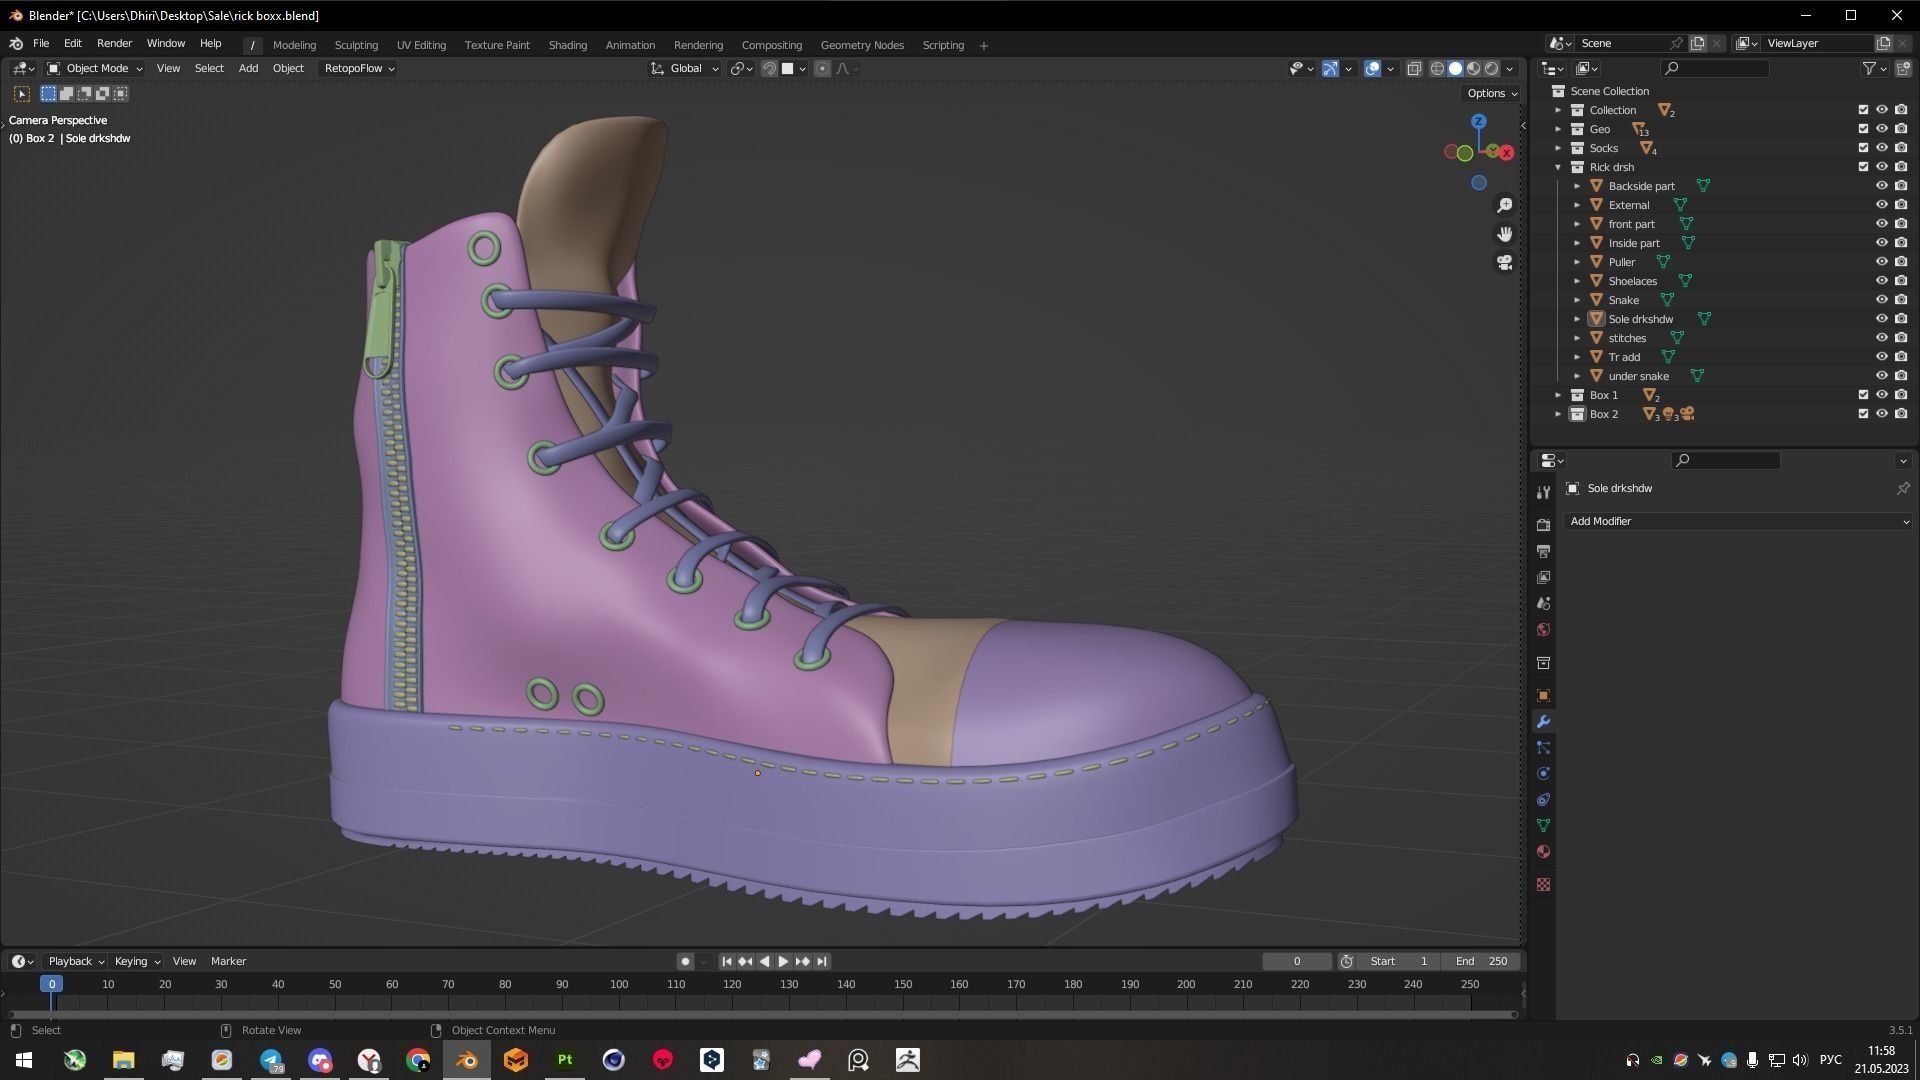Open Google Chrome from the taskbar

coord(418,1060)
